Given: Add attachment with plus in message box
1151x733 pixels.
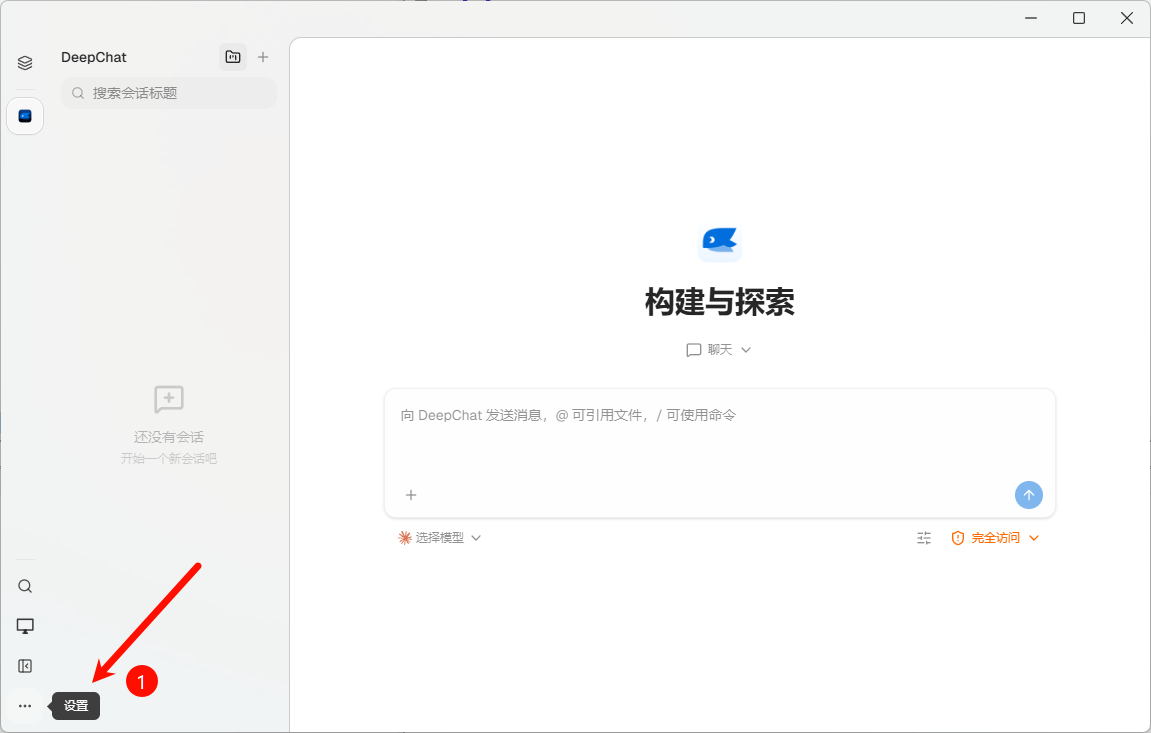Looking at the screenshot, I should [x=411, y=495].
